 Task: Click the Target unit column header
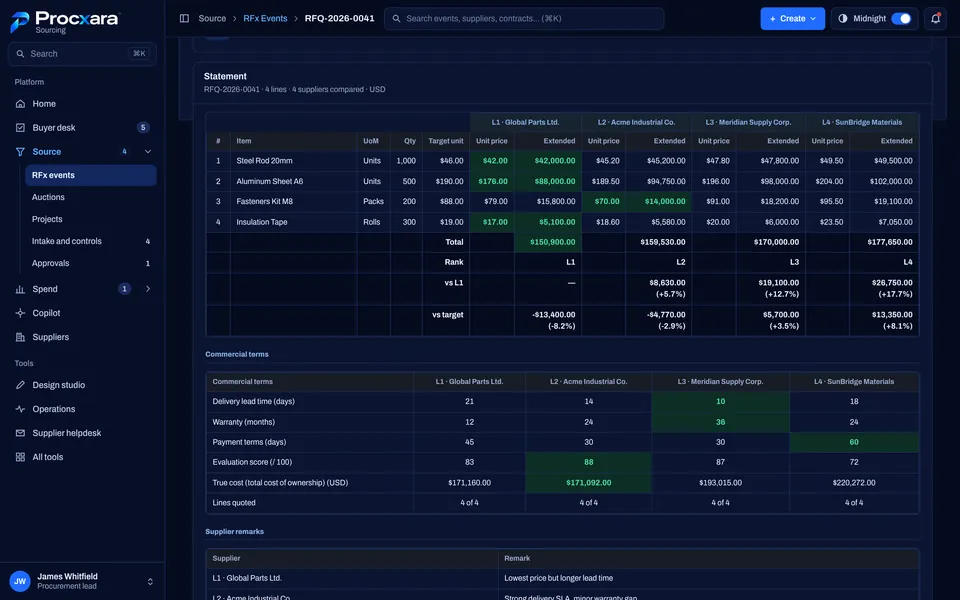[446, 141]
